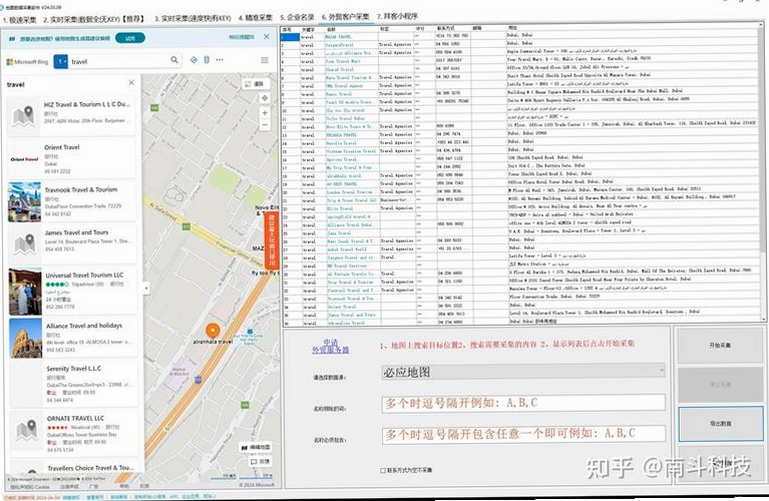Switch to 6. 外贸客户采集 tab

[x=345, y=17]
